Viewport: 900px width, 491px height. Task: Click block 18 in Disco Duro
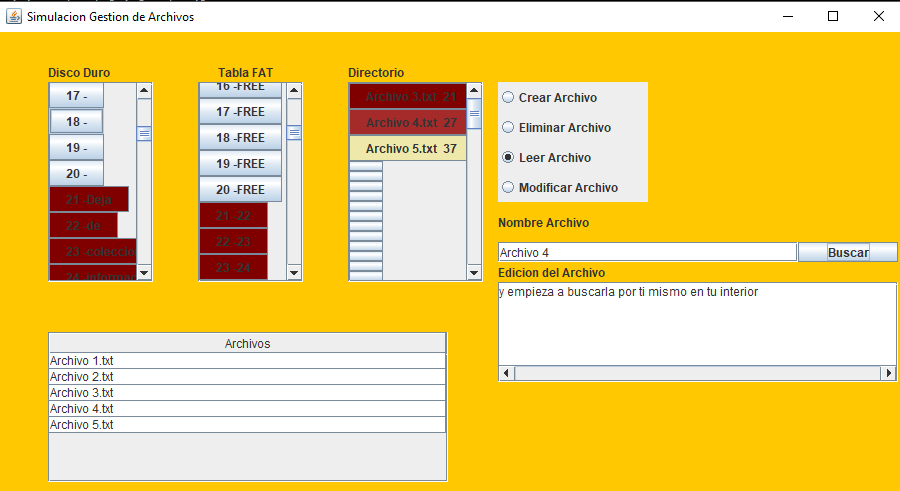pos(76,121)
